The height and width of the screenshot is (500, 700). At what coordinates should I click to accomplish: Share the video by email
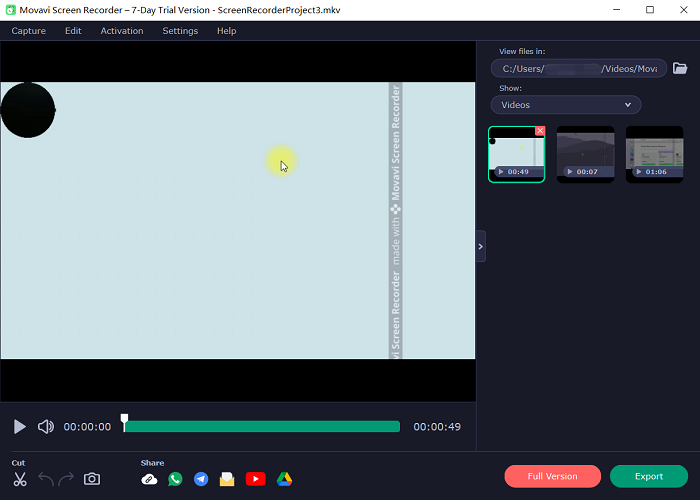pos(227,479)
